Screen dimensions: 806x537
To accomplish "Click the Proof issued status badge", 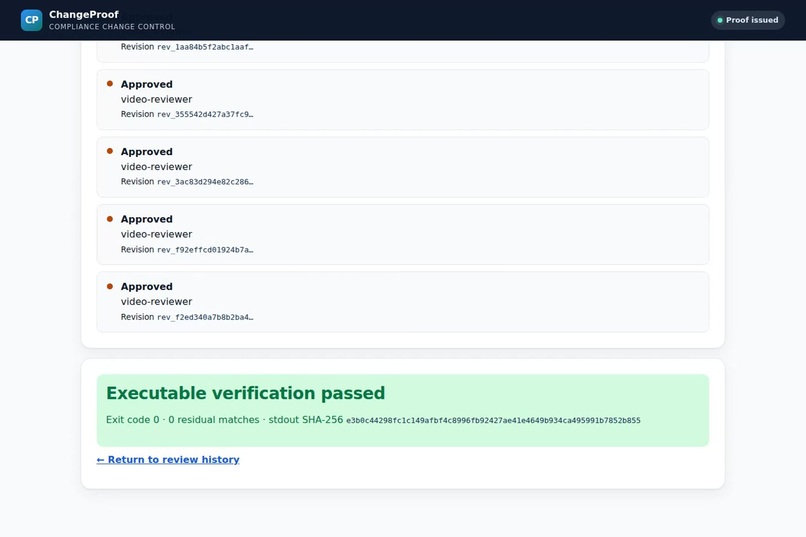I will (747, 20).
